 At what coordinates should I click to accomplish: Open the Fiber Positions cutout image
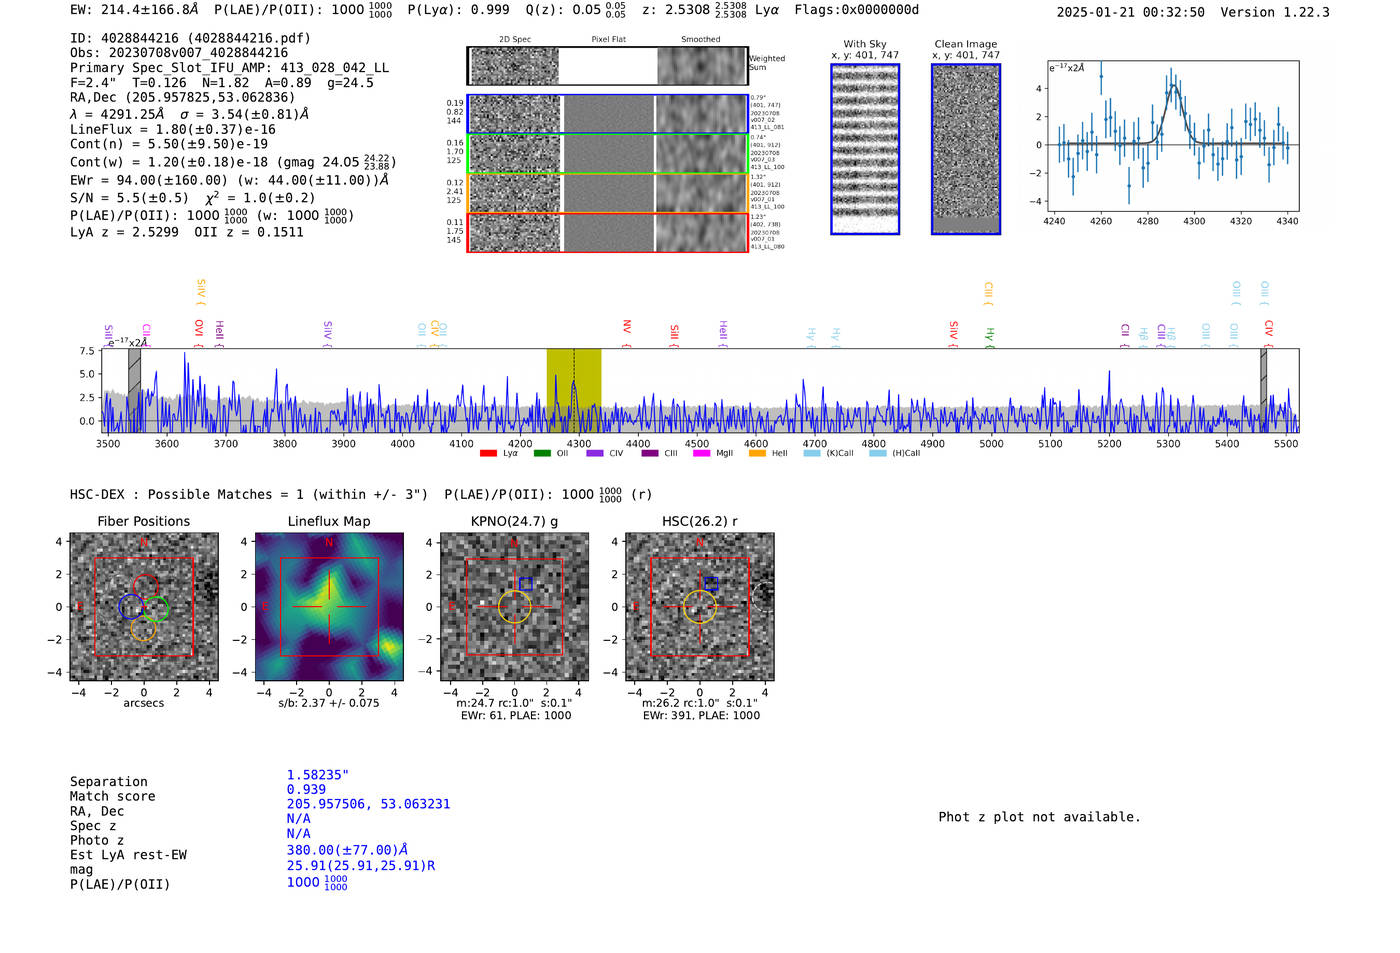[x=144, y=607]
